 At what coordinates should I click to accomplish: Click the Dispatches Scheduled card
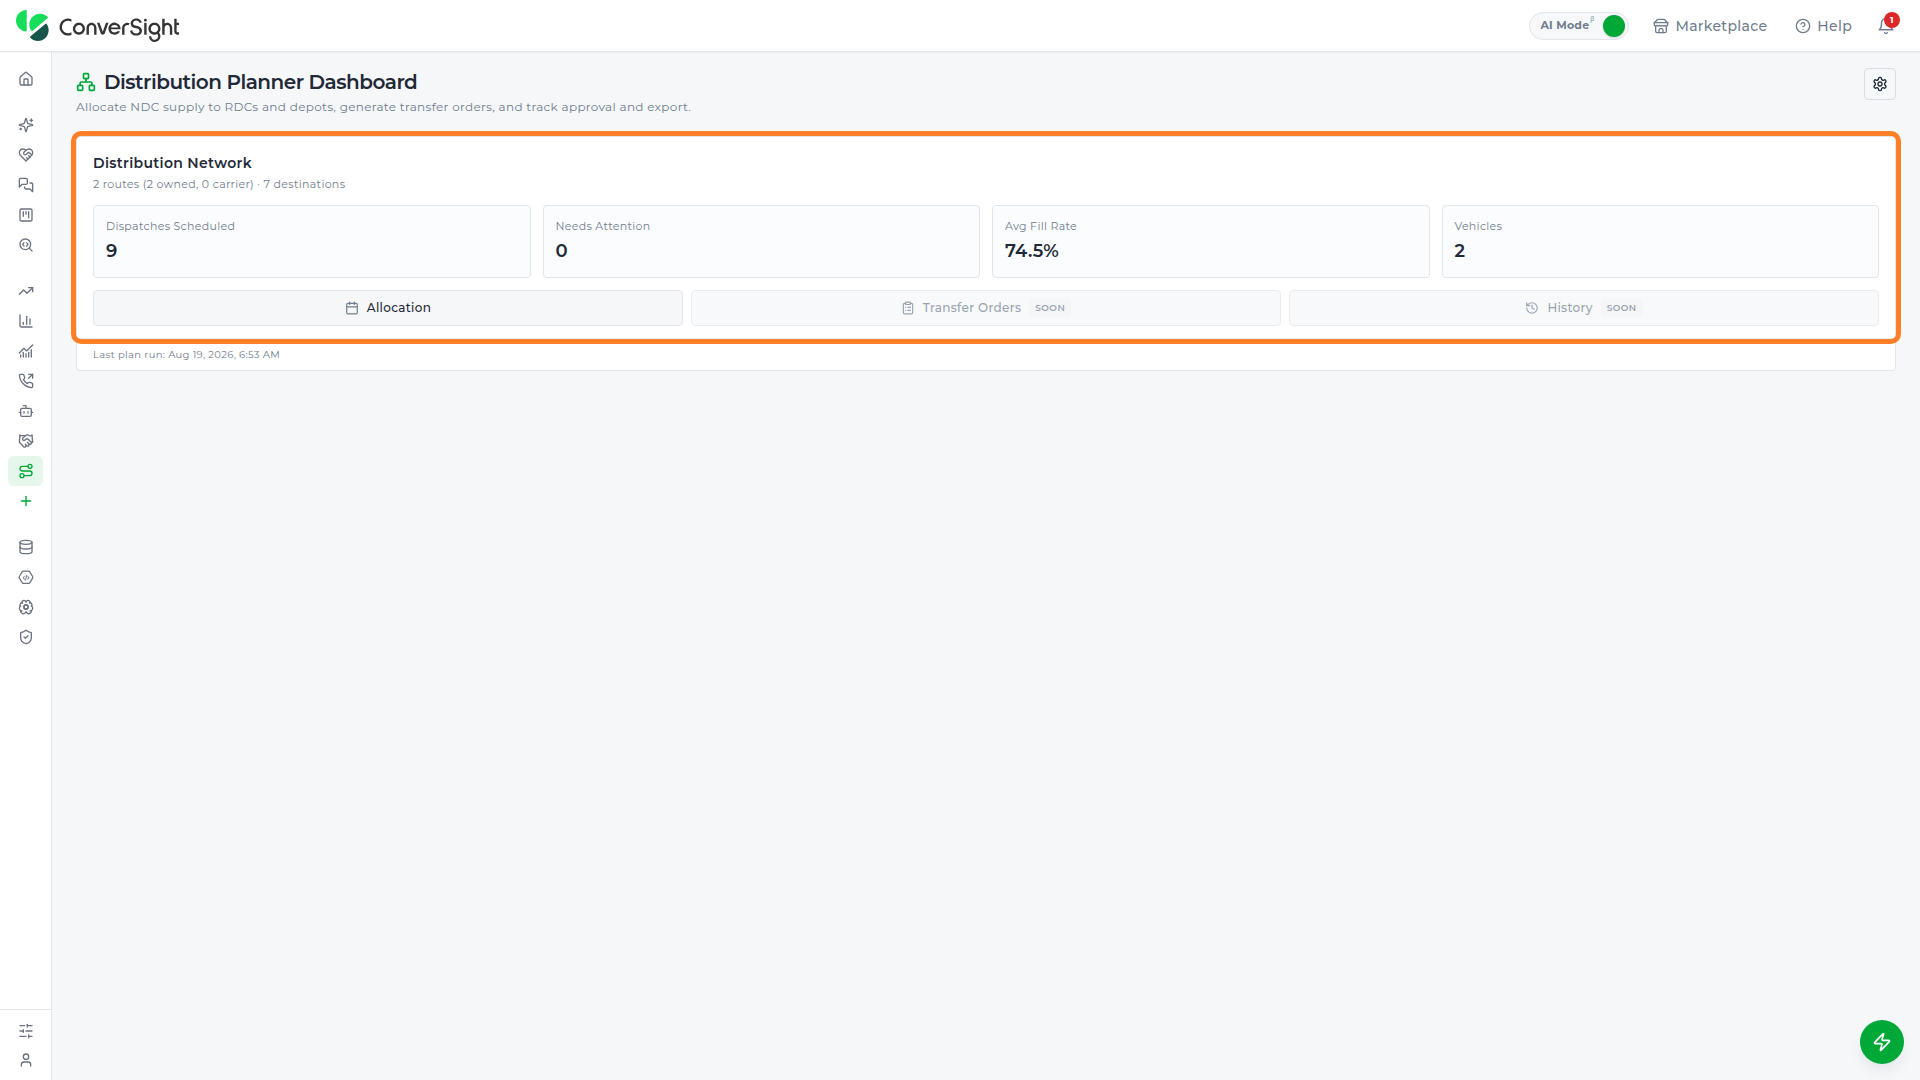click(x=311, y=241)
